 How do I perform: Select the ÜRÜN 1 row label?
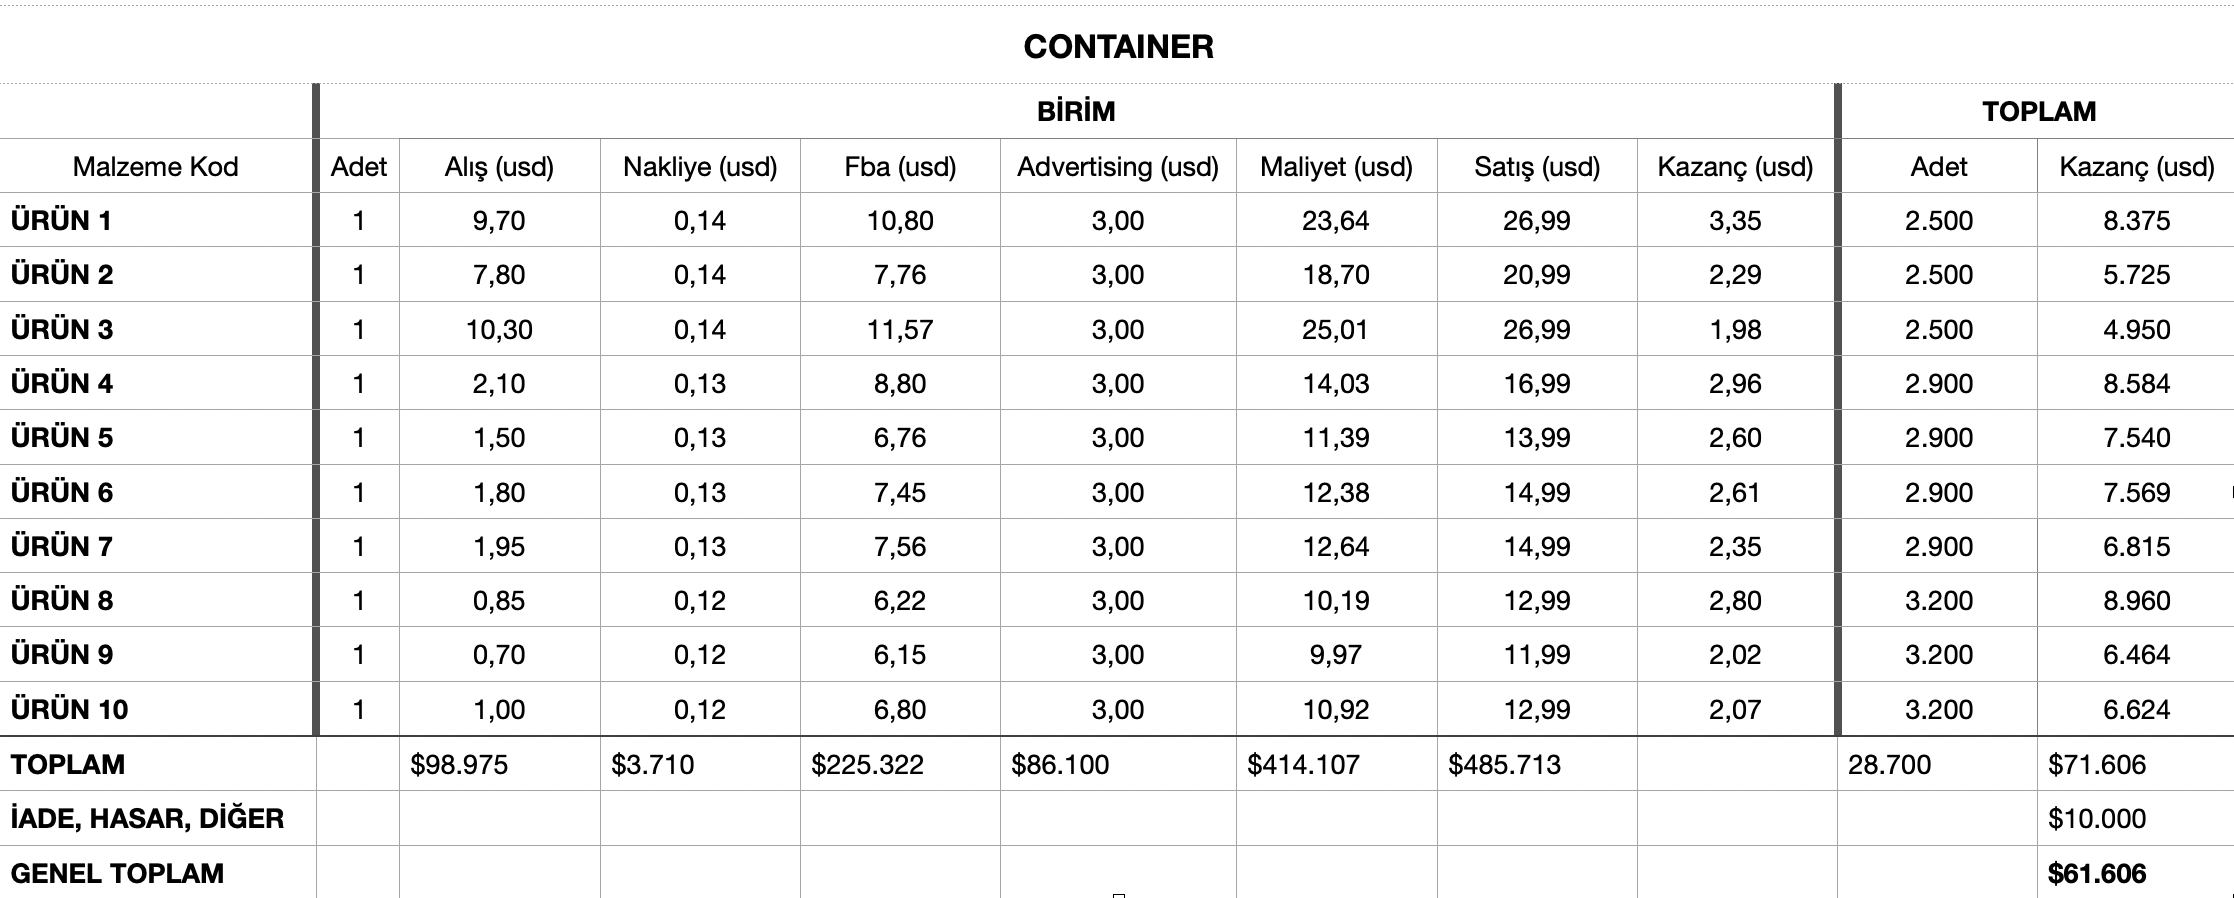(x=62, y=220)
